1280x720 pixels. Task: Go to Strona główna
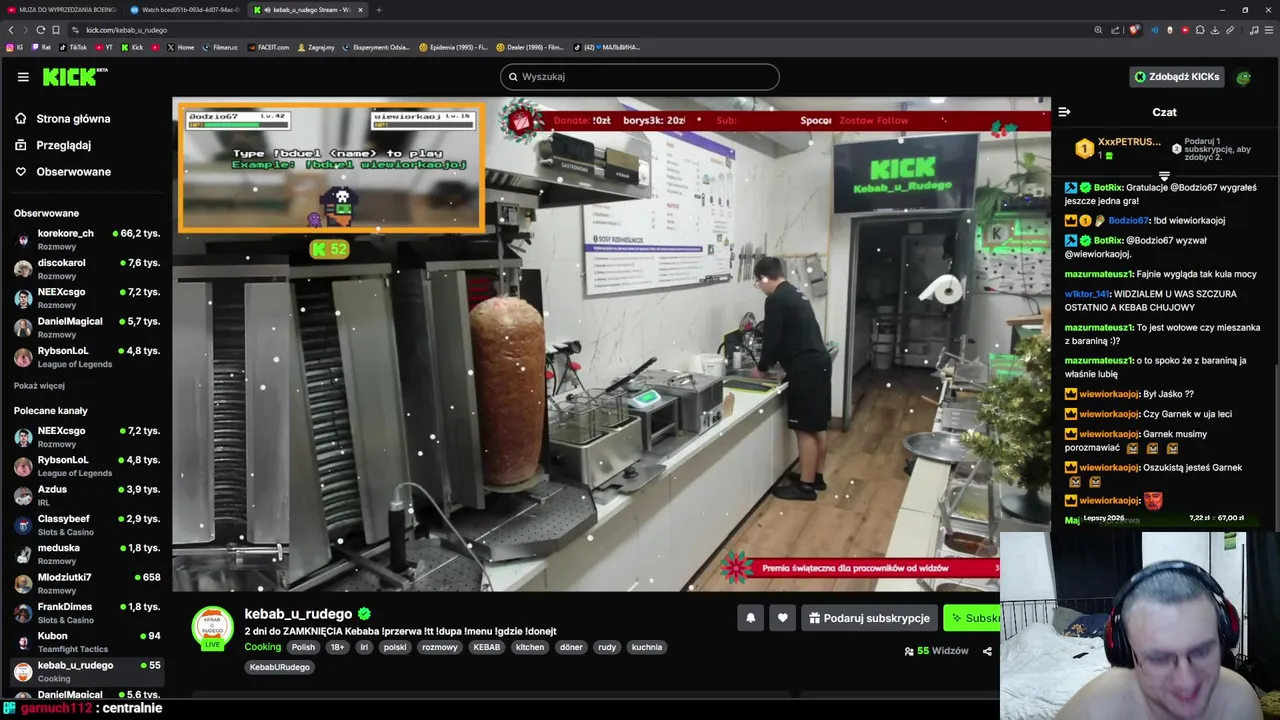[62, 119]
